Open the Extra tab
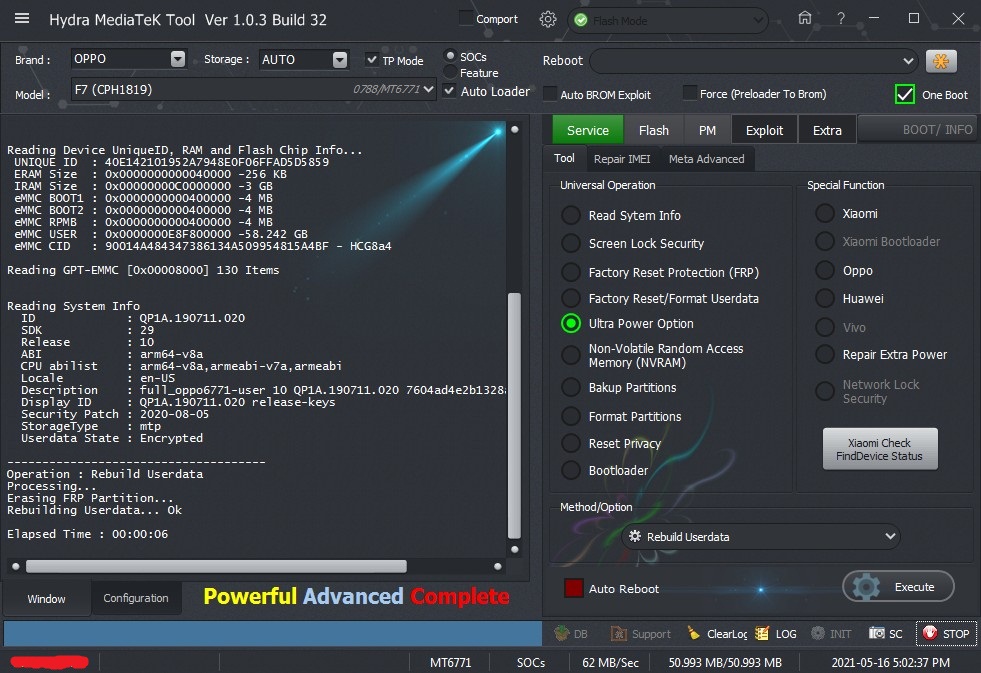This screenshot has width=981, height=673. 827,130
